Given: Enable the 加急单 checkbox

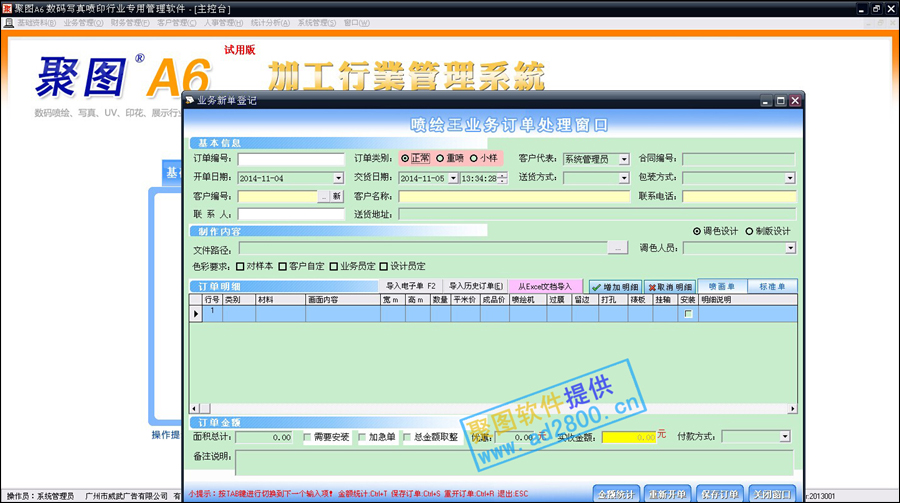Looking at the screenshot, I should (362, 438).
